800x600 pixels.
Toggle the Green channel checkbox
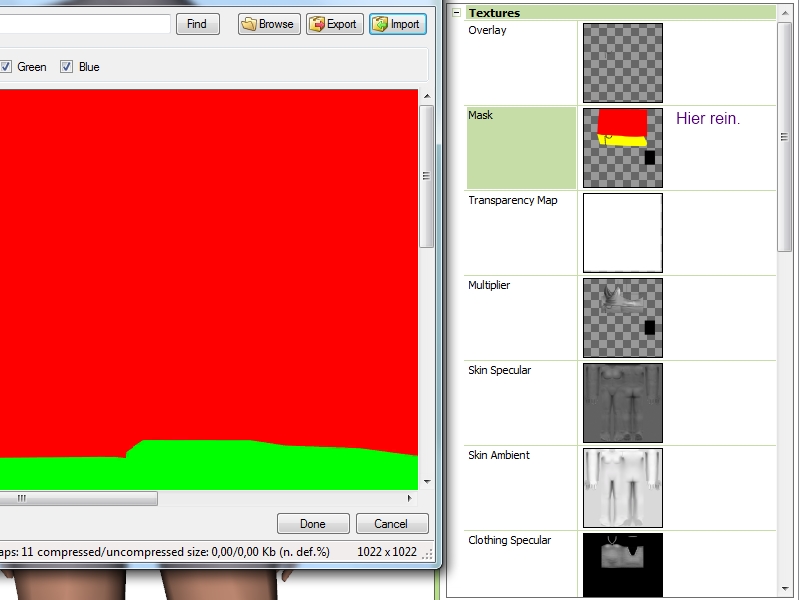click(x=6, y=67)
